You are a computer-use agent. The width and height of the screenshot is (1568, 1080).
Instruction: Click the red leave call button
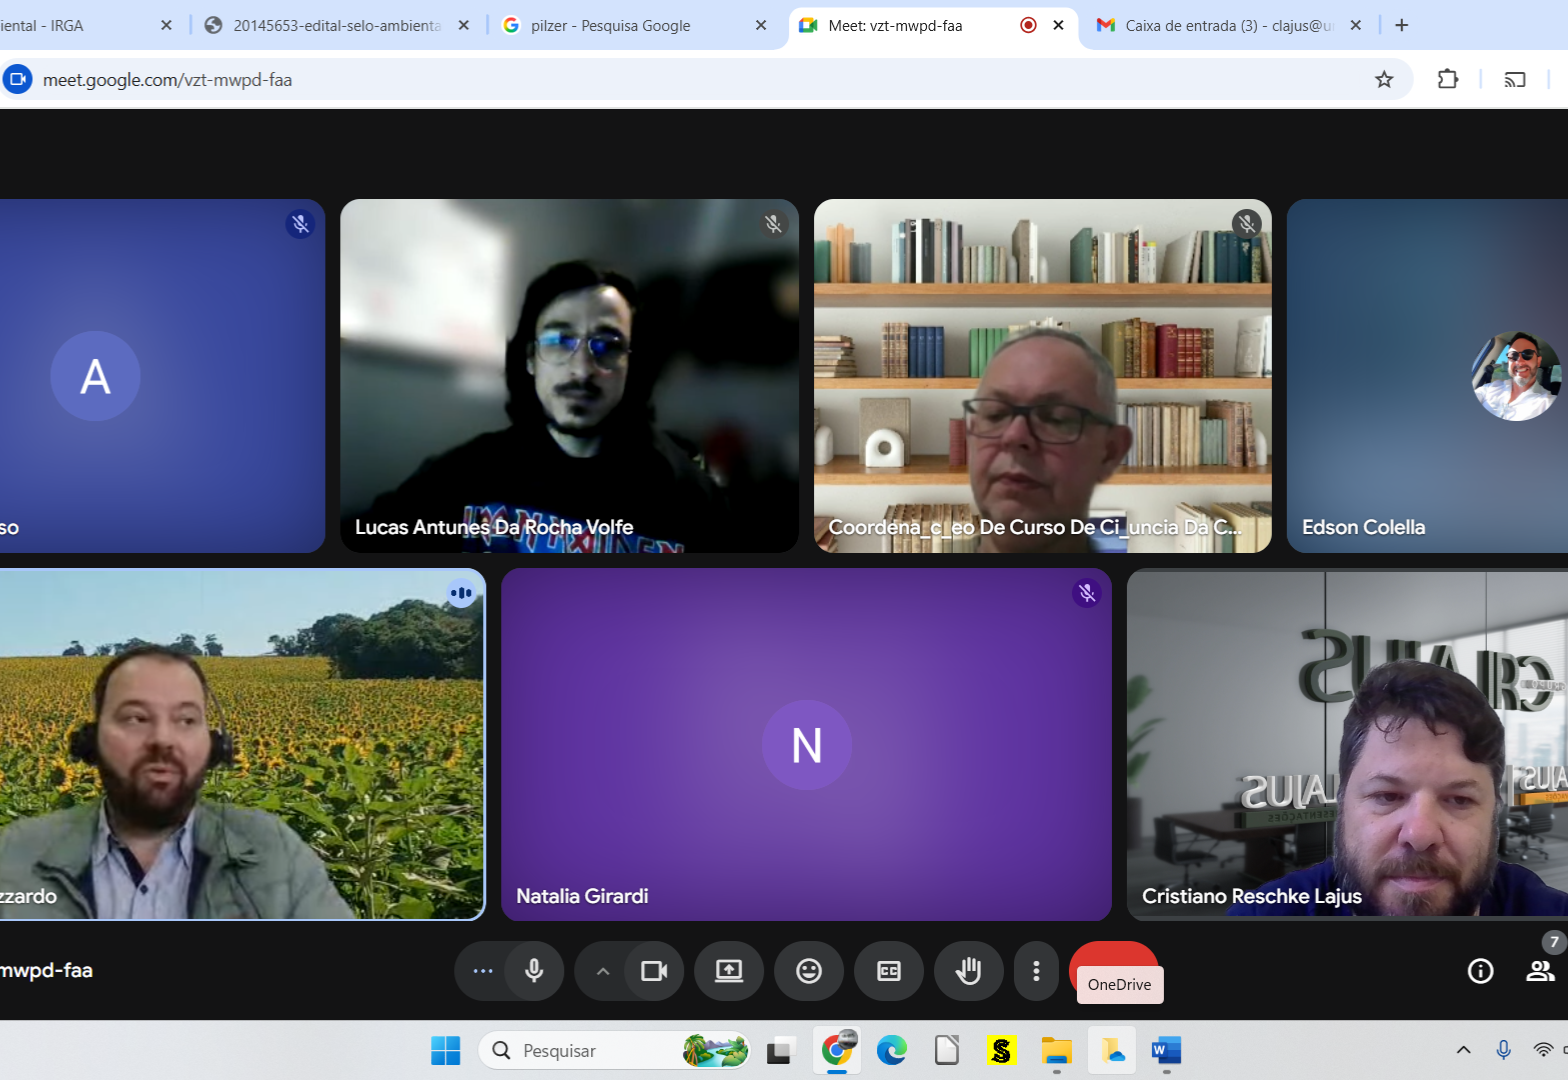tap(1113, 954)
